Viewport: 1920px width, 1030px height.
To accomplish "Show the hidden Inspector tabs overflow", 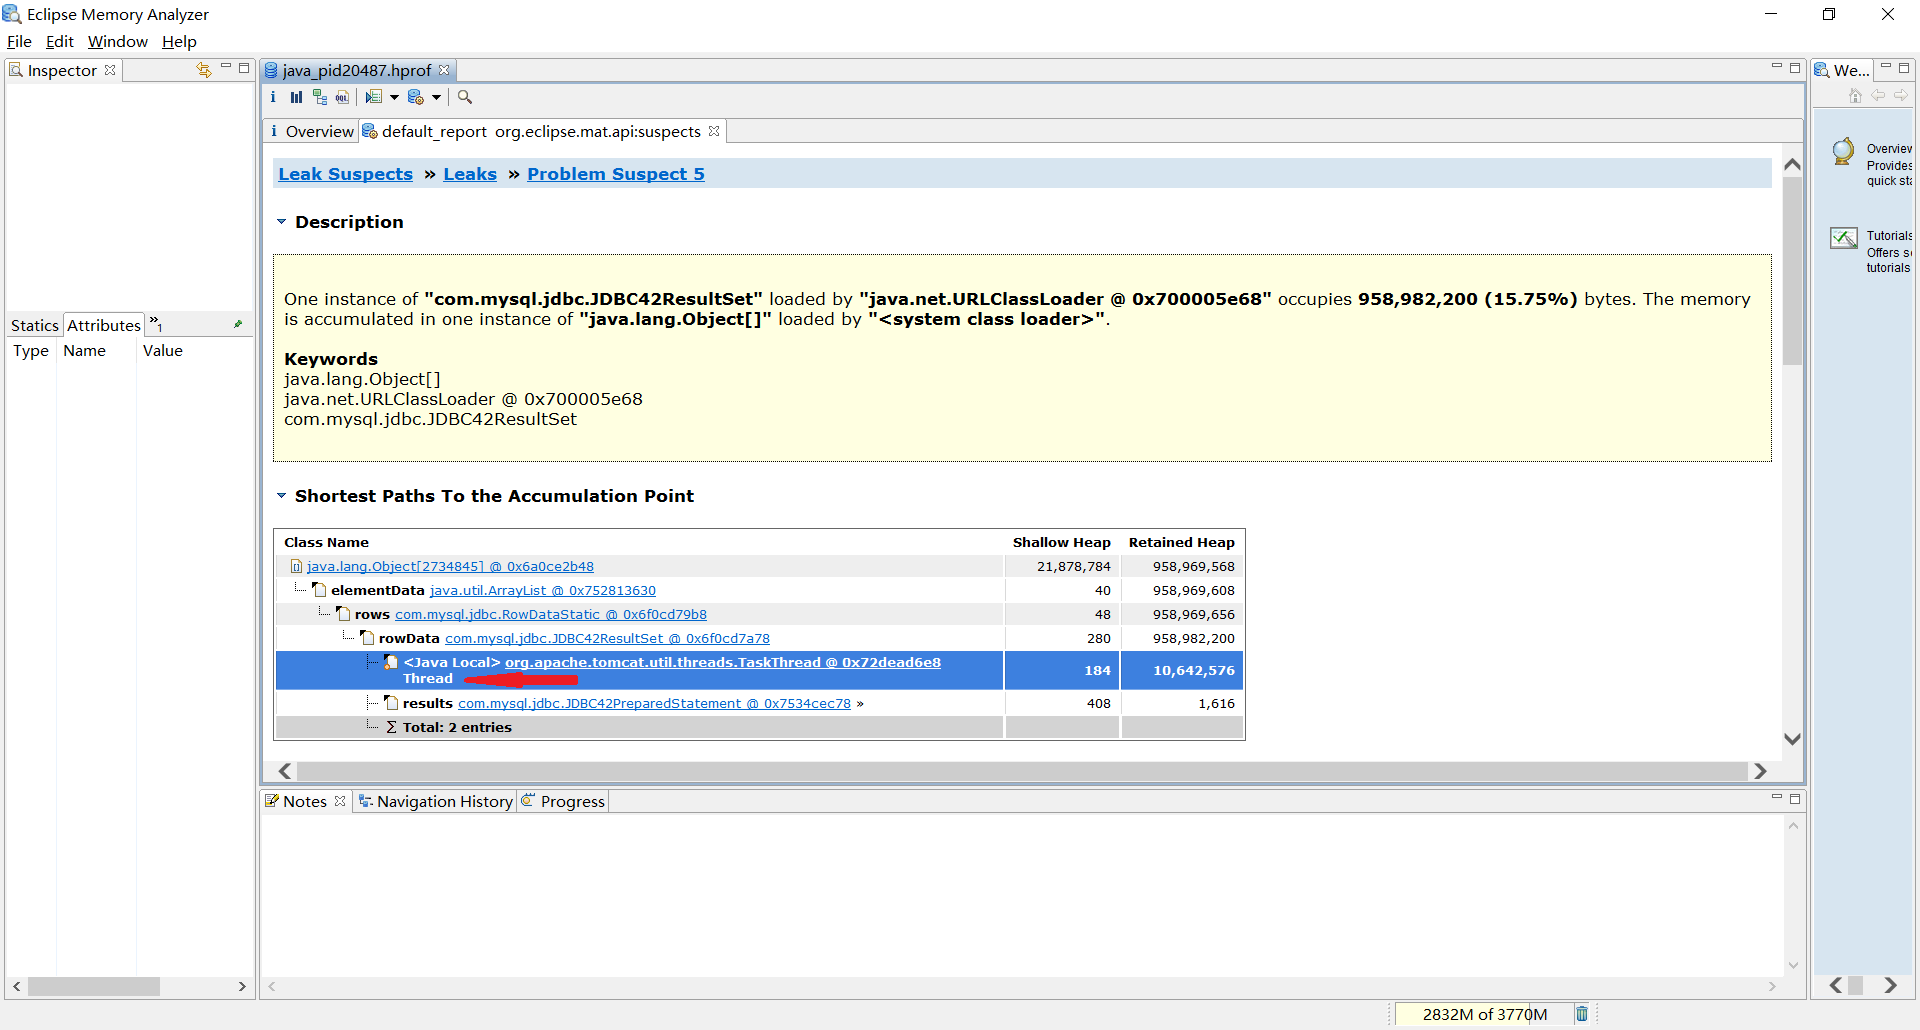I will 156,323.
